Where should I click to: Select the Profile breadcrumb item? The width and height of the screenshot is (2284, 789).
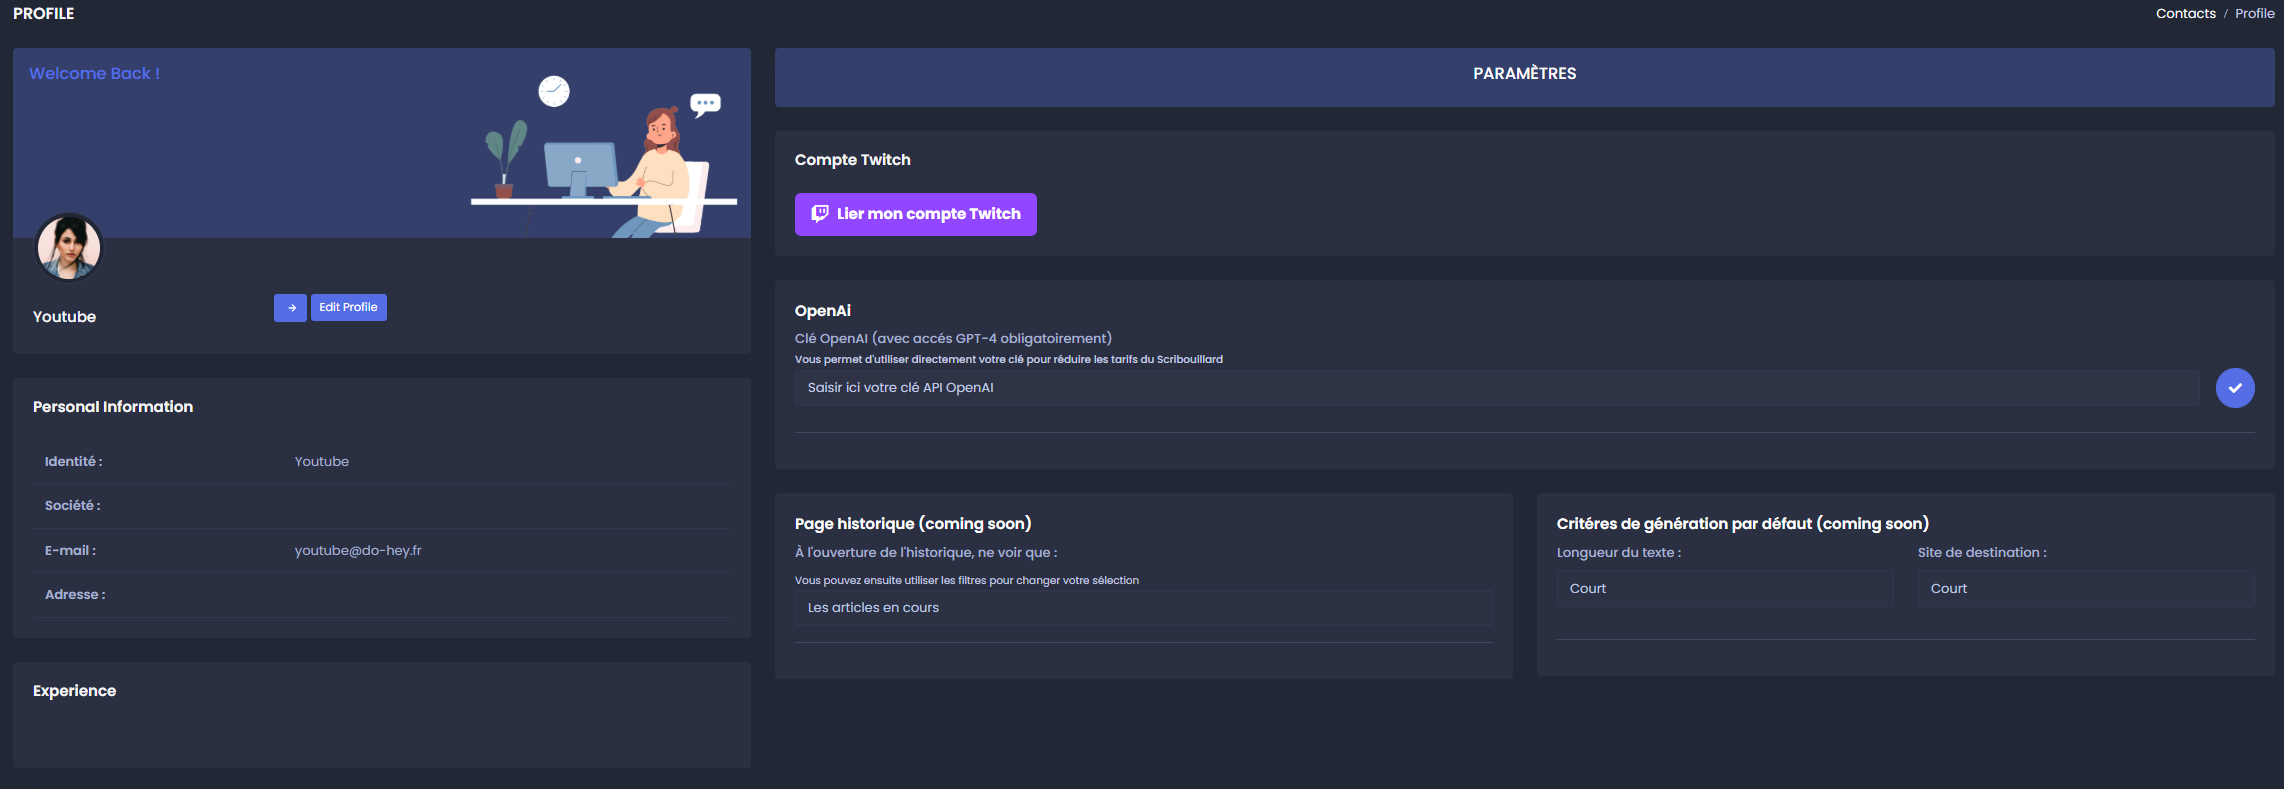[2254, 14]
